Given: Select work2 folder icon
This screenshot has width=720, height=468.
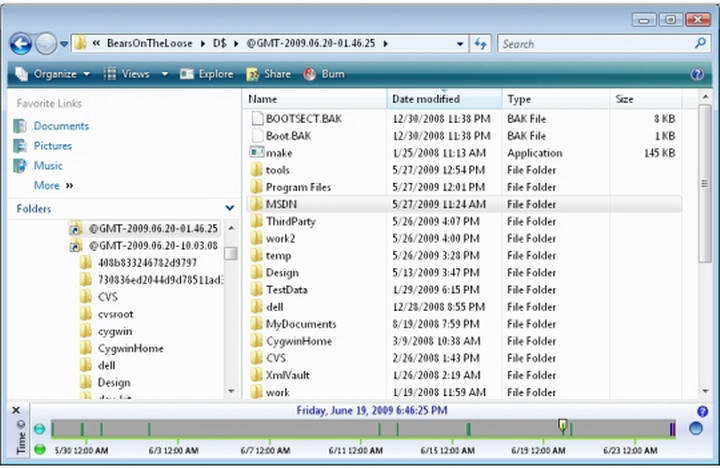Looking at the screenshot, I should click(257, 238).
